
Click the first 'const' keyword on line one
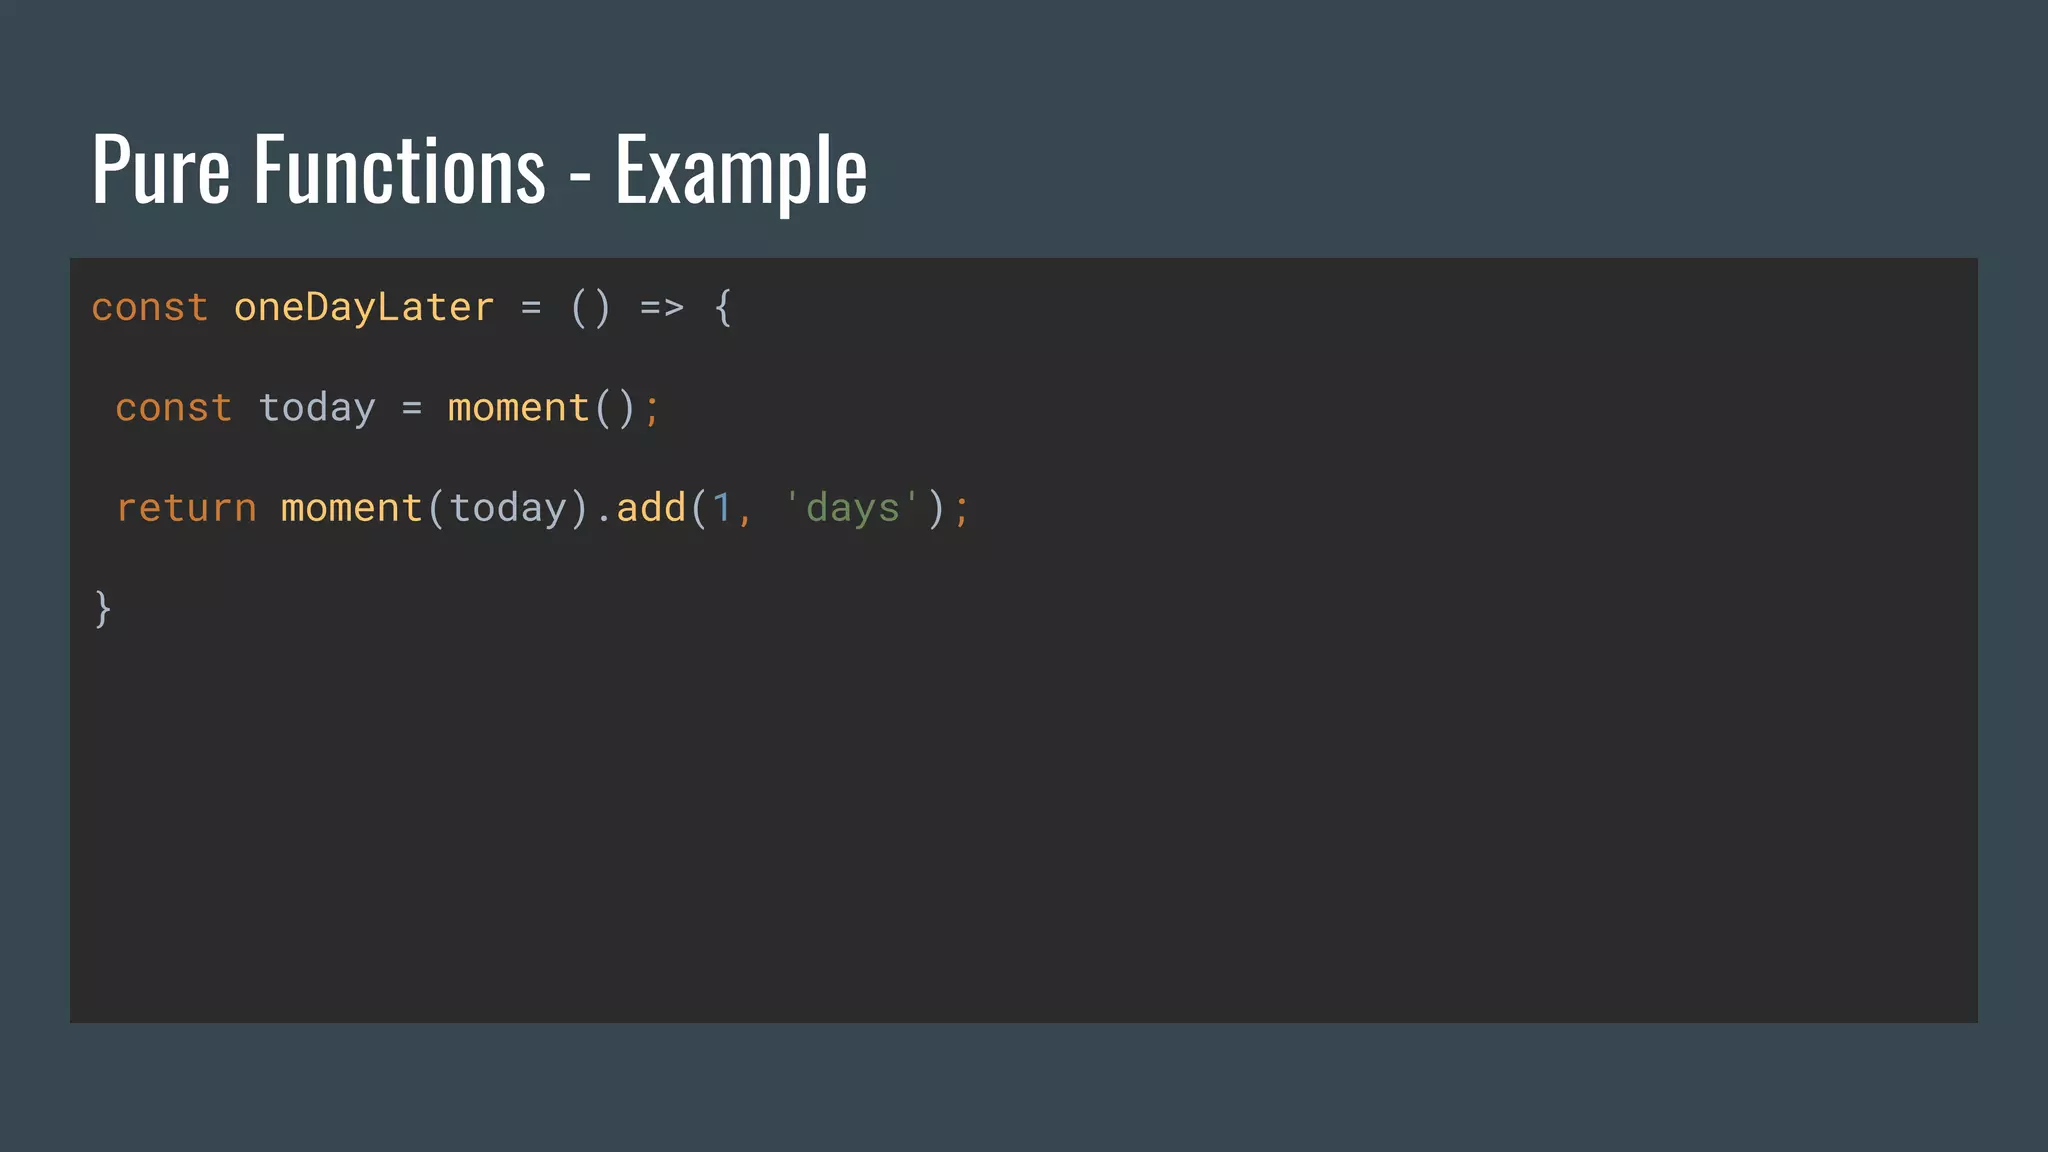click(150, 308)
